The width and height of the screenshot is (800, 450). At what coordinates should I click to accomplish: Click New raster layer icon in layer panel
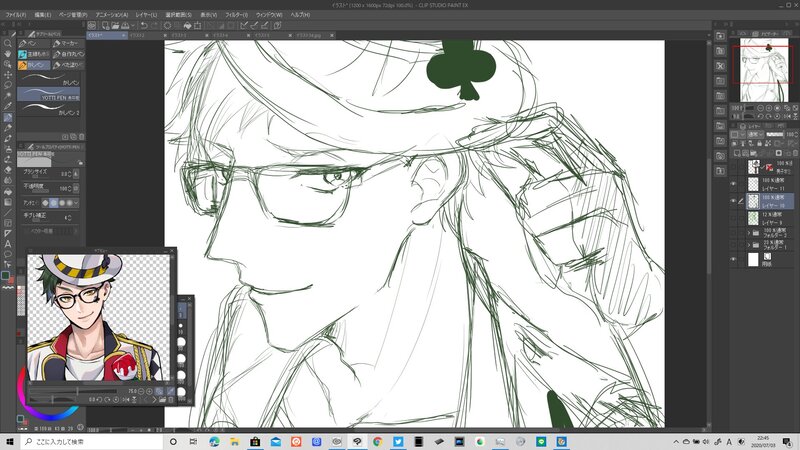point(737,153)
